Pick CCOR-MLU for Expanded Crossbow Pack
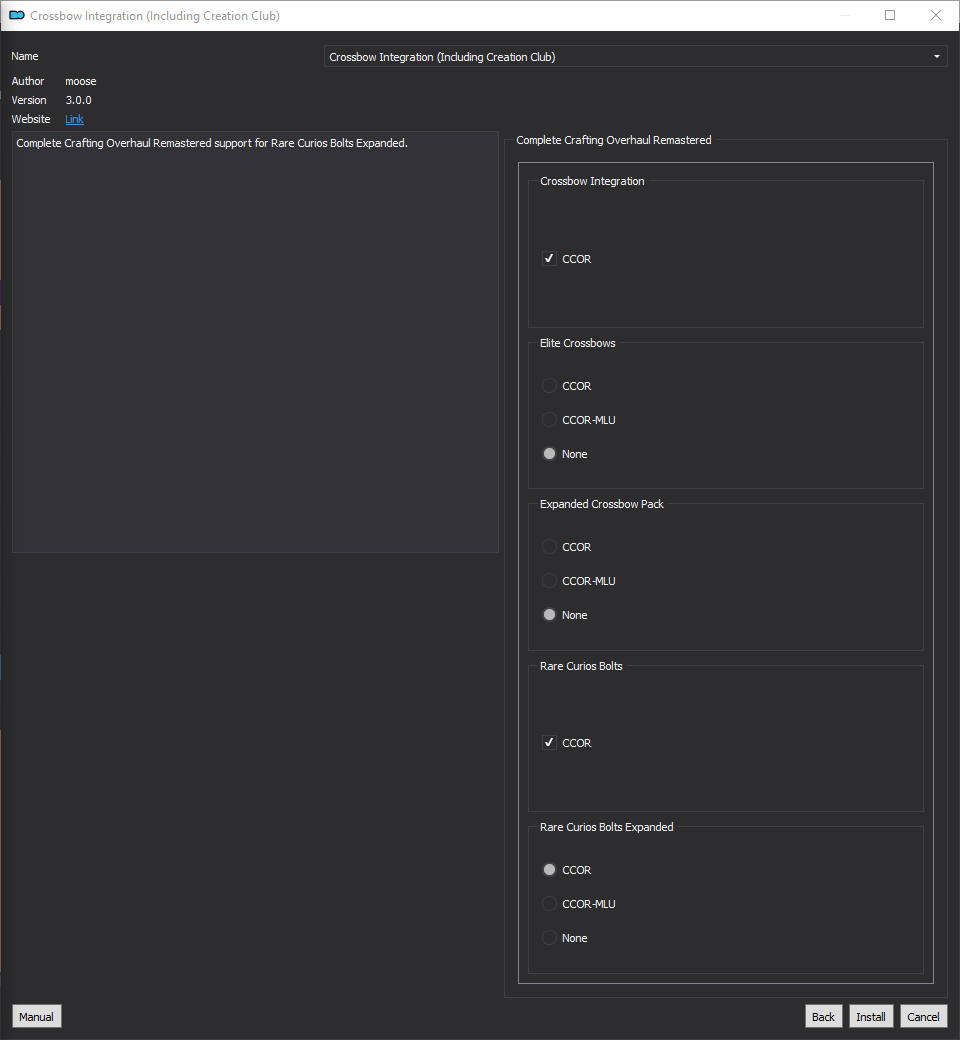960x1040 pixels. pos(549,580)
